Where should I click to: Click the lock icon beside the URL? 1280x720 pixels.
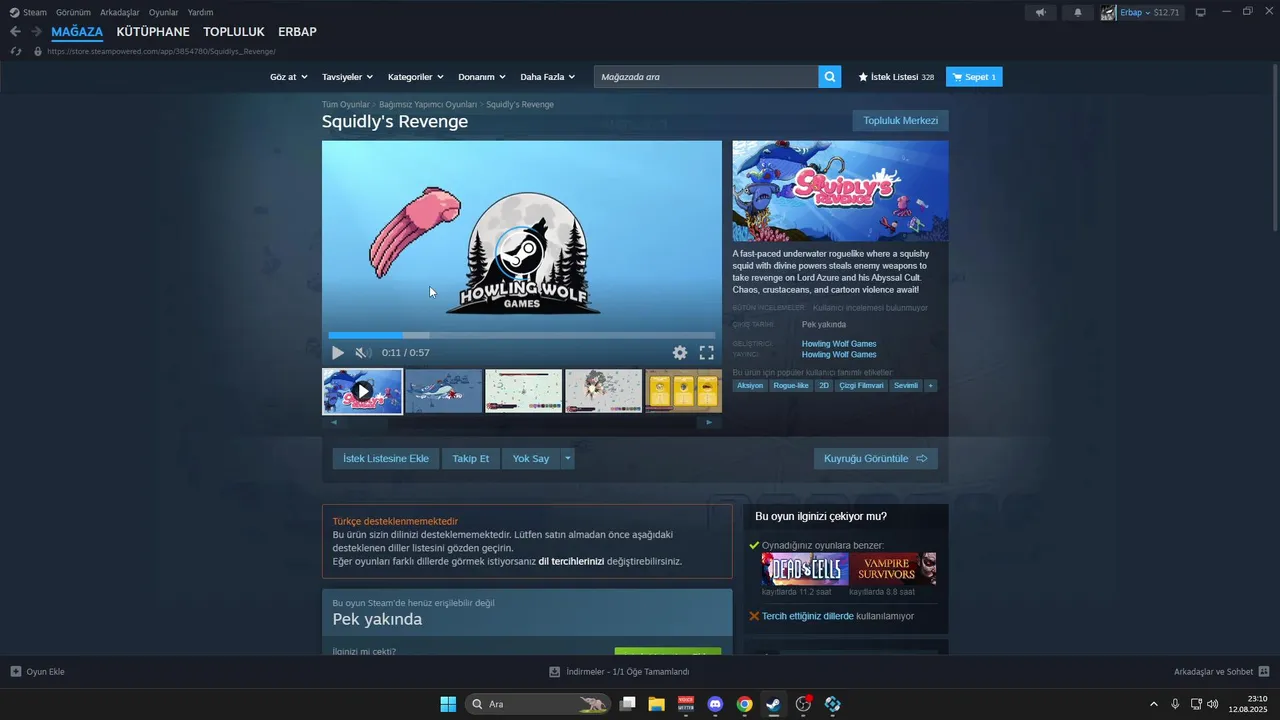(38, 51)
